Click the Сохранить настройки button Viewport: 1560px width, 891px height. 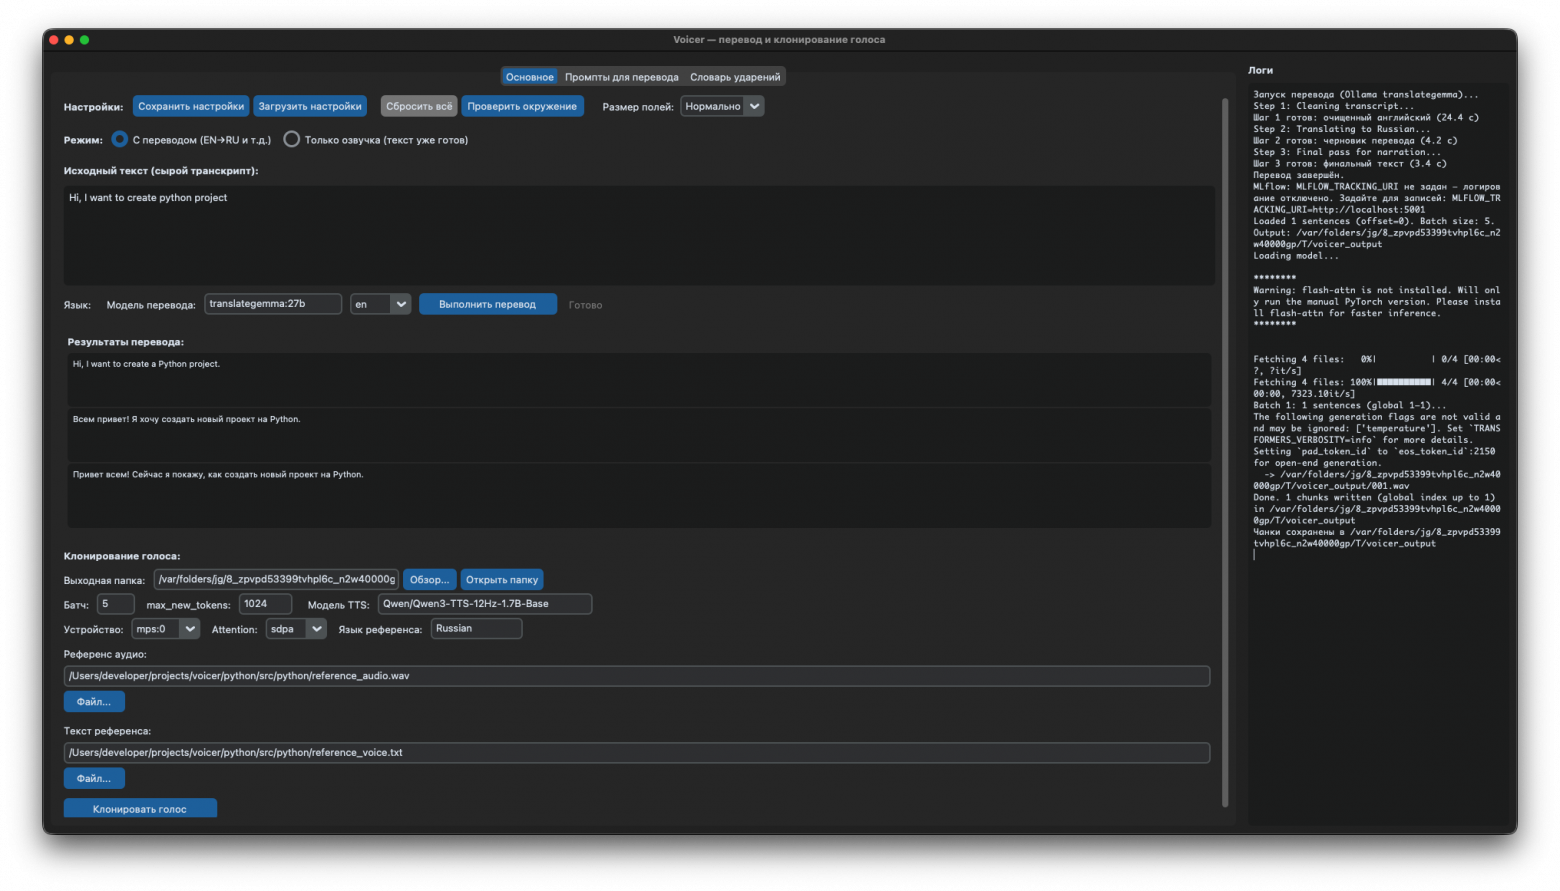tap(190, 105)
